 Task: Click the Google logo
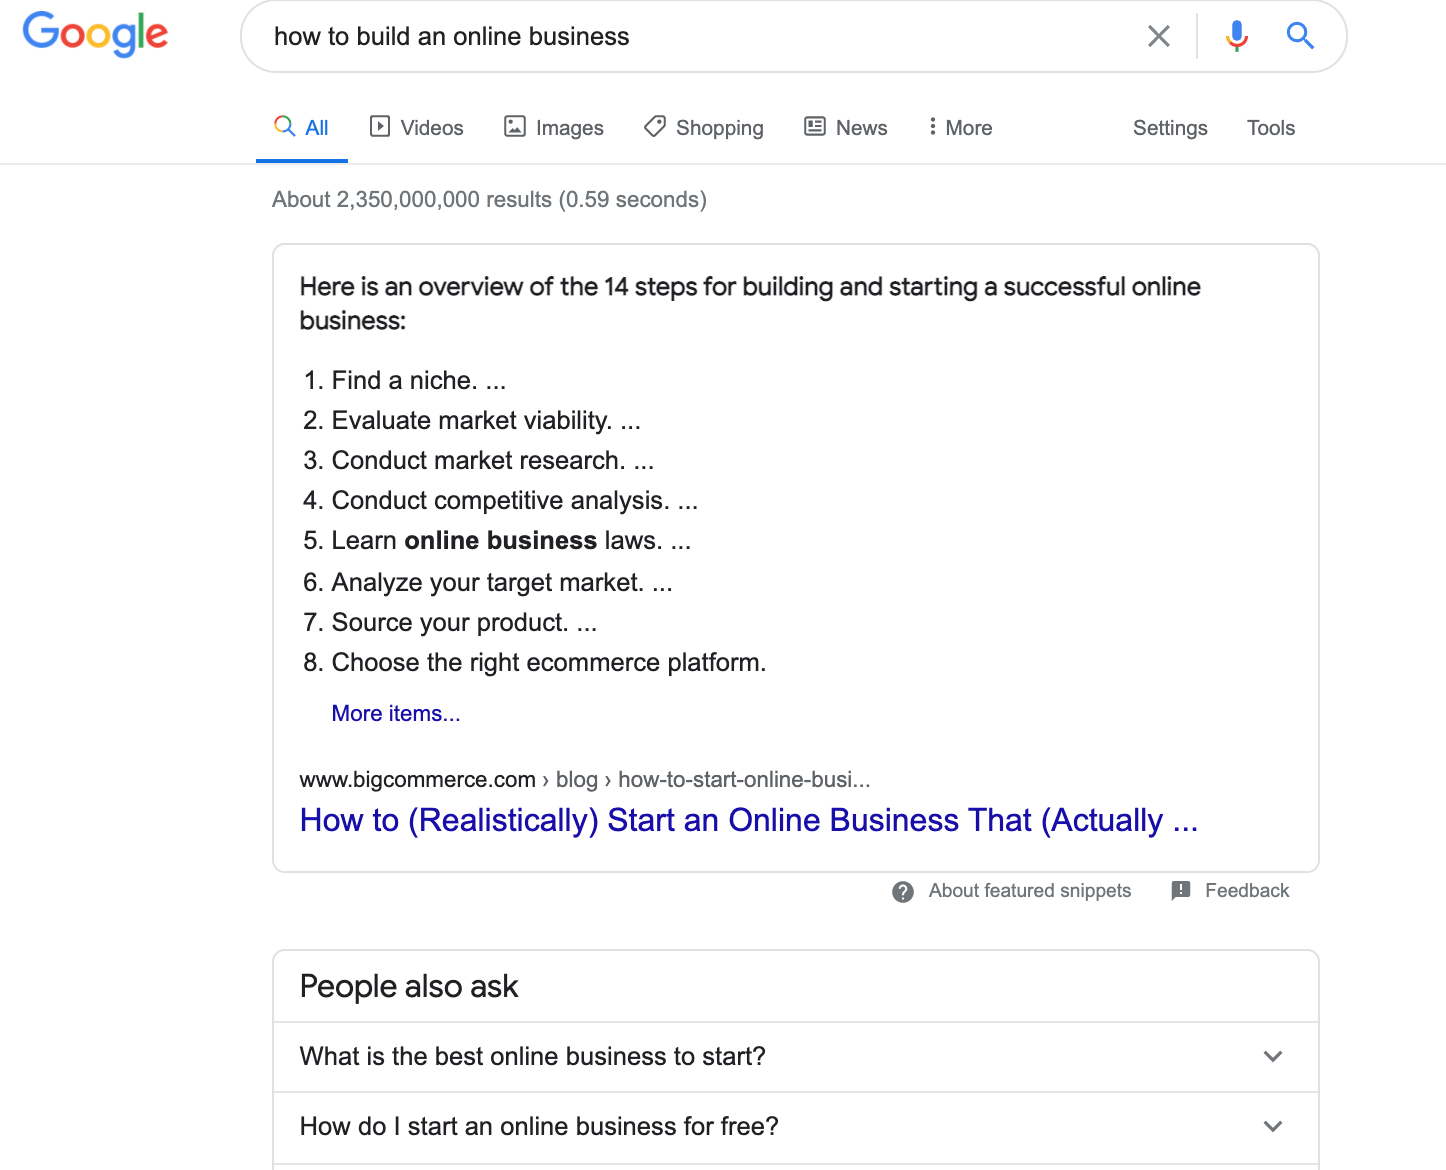coord(95,34)
